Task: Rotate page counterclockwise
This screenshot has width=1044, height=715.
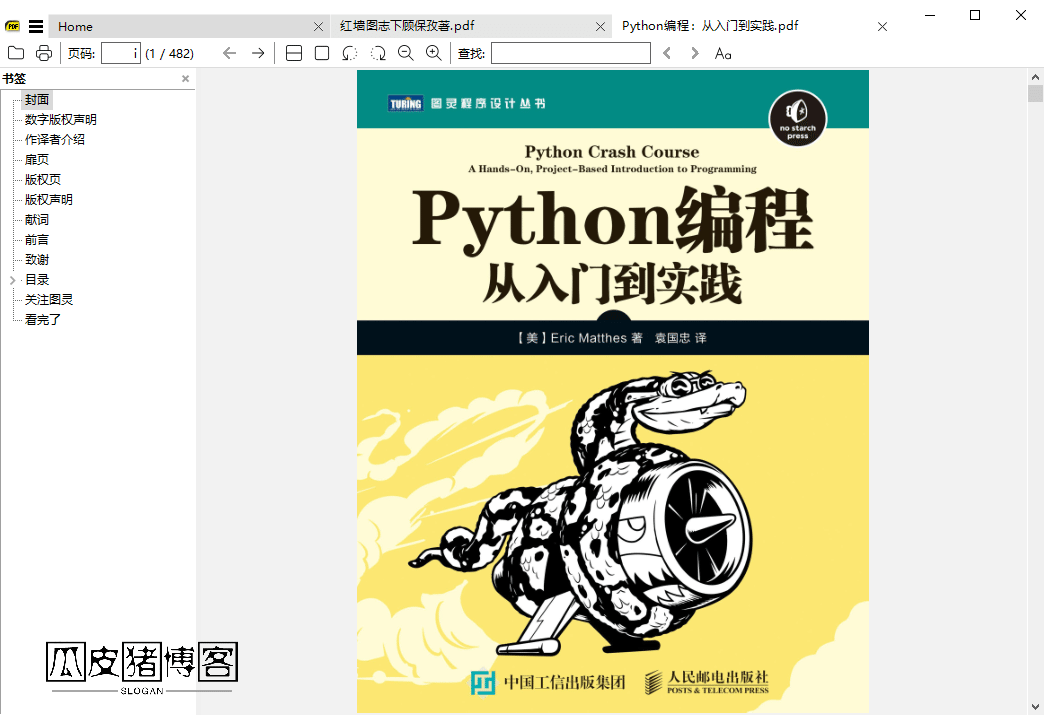Action: click(350, 53)
